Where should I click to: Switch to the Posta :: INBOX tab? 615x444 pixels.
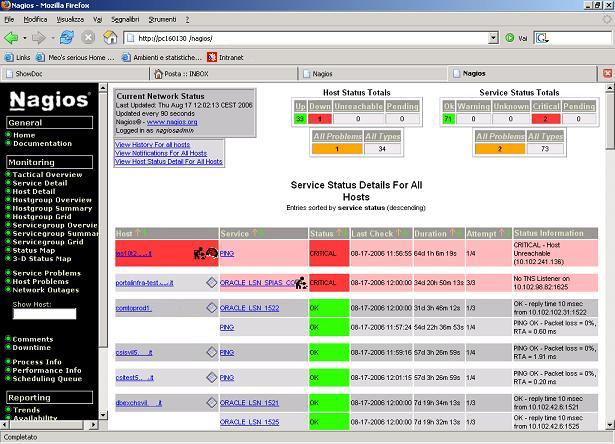tap(224, 73)
